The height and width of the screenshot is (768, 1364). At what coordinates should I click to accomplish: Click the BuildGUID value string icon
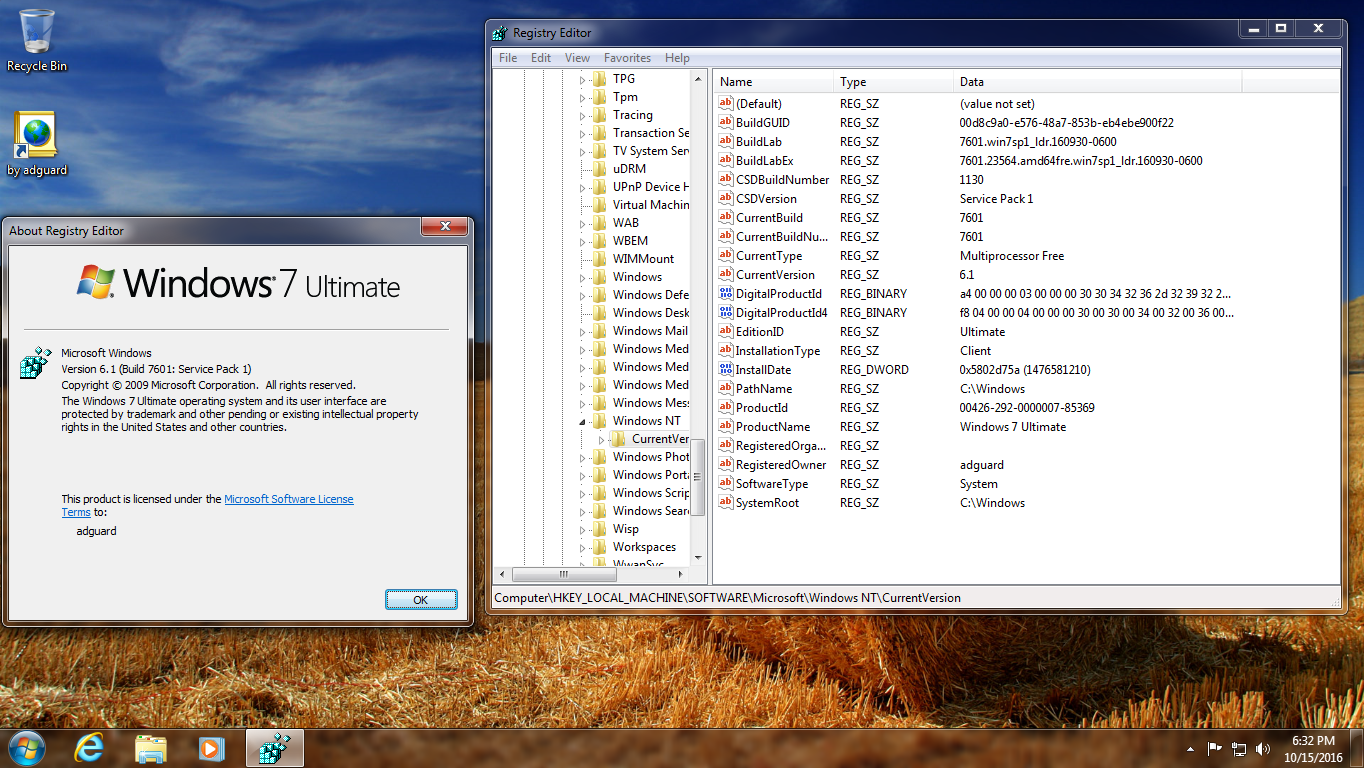[x=726, y=123]
